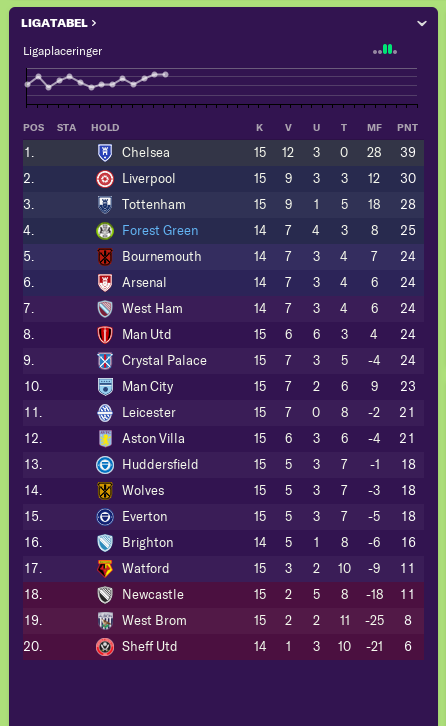Collapse the Ligatabel panel with the chevron
Image resolution: width=446 pixels, height=726 pixels.
(421, 23)
